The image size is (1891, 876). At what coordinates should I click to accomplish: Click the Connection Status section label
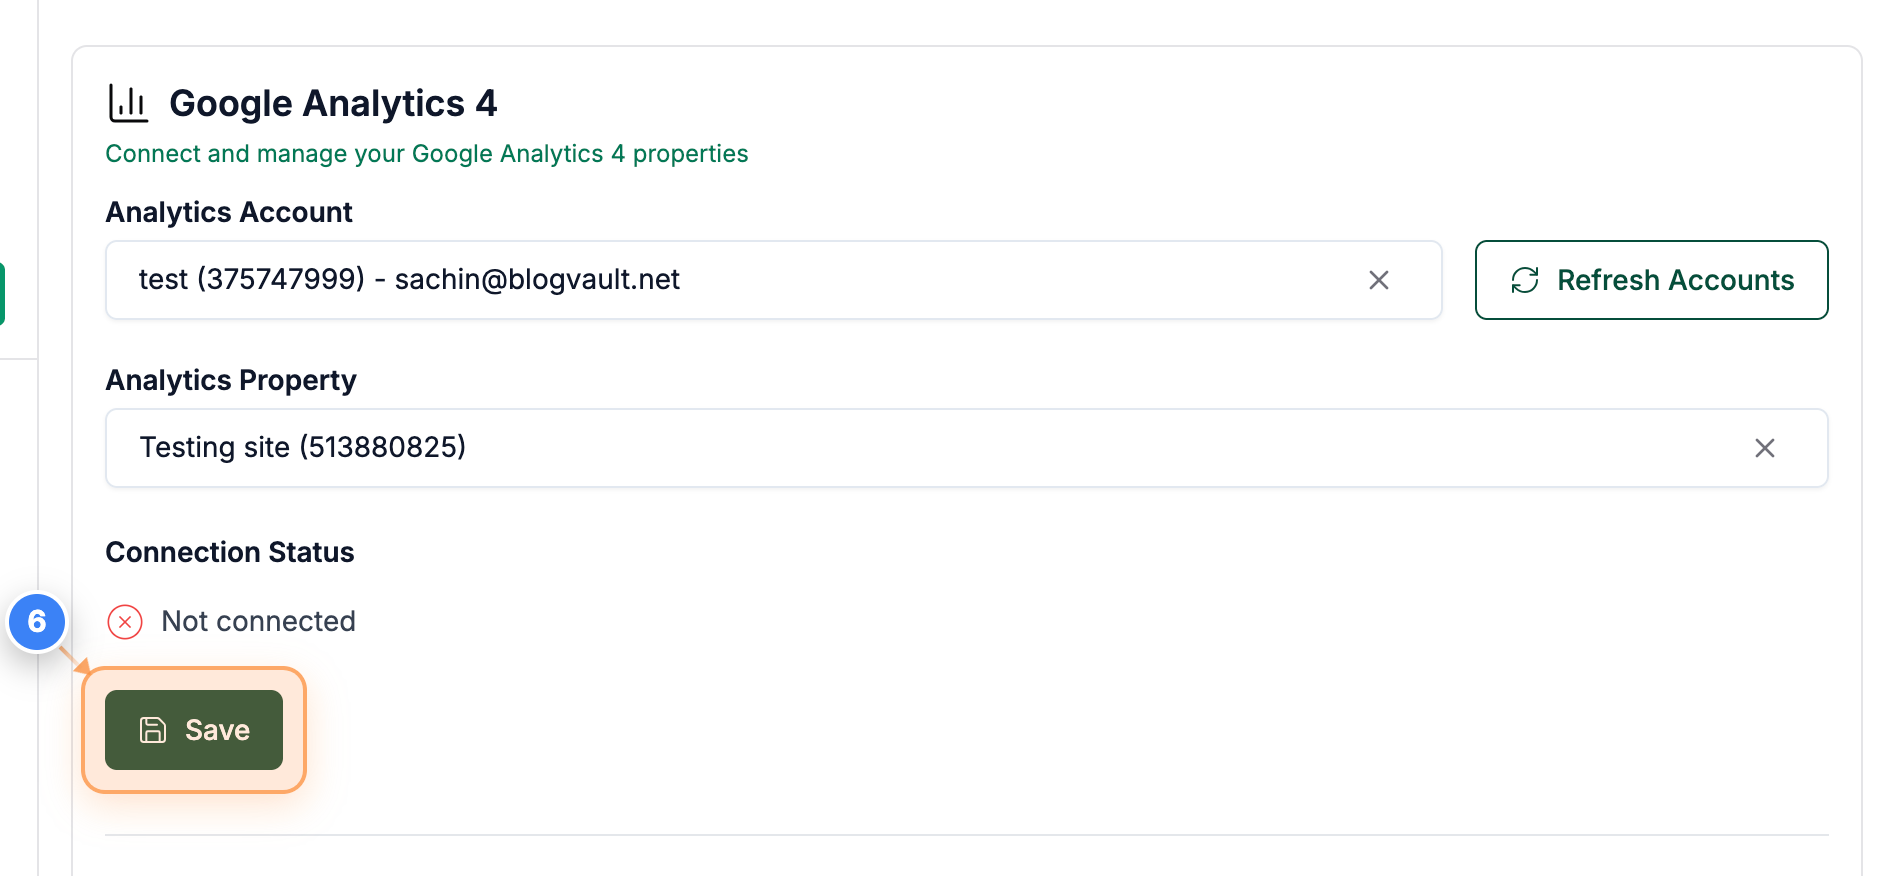click(229, 551)
